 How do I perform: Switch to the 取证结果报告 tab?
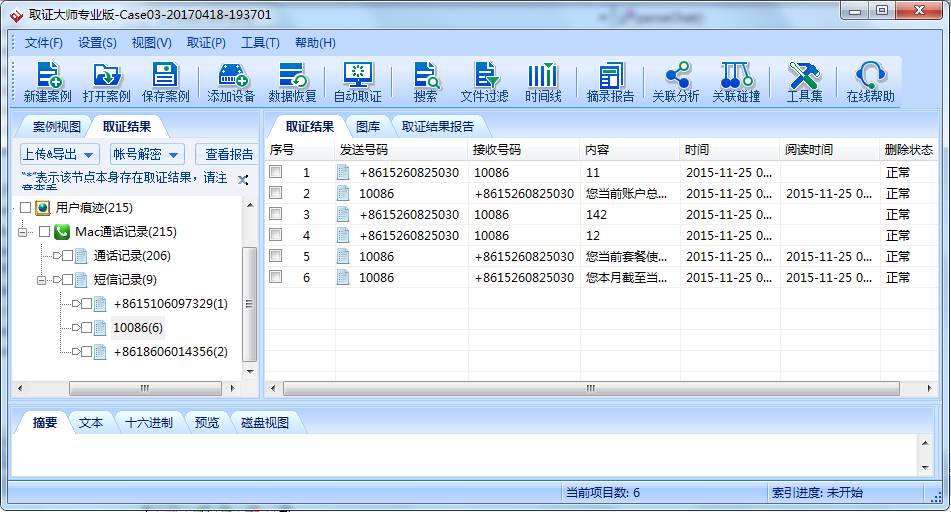click(x=438, y=126)
